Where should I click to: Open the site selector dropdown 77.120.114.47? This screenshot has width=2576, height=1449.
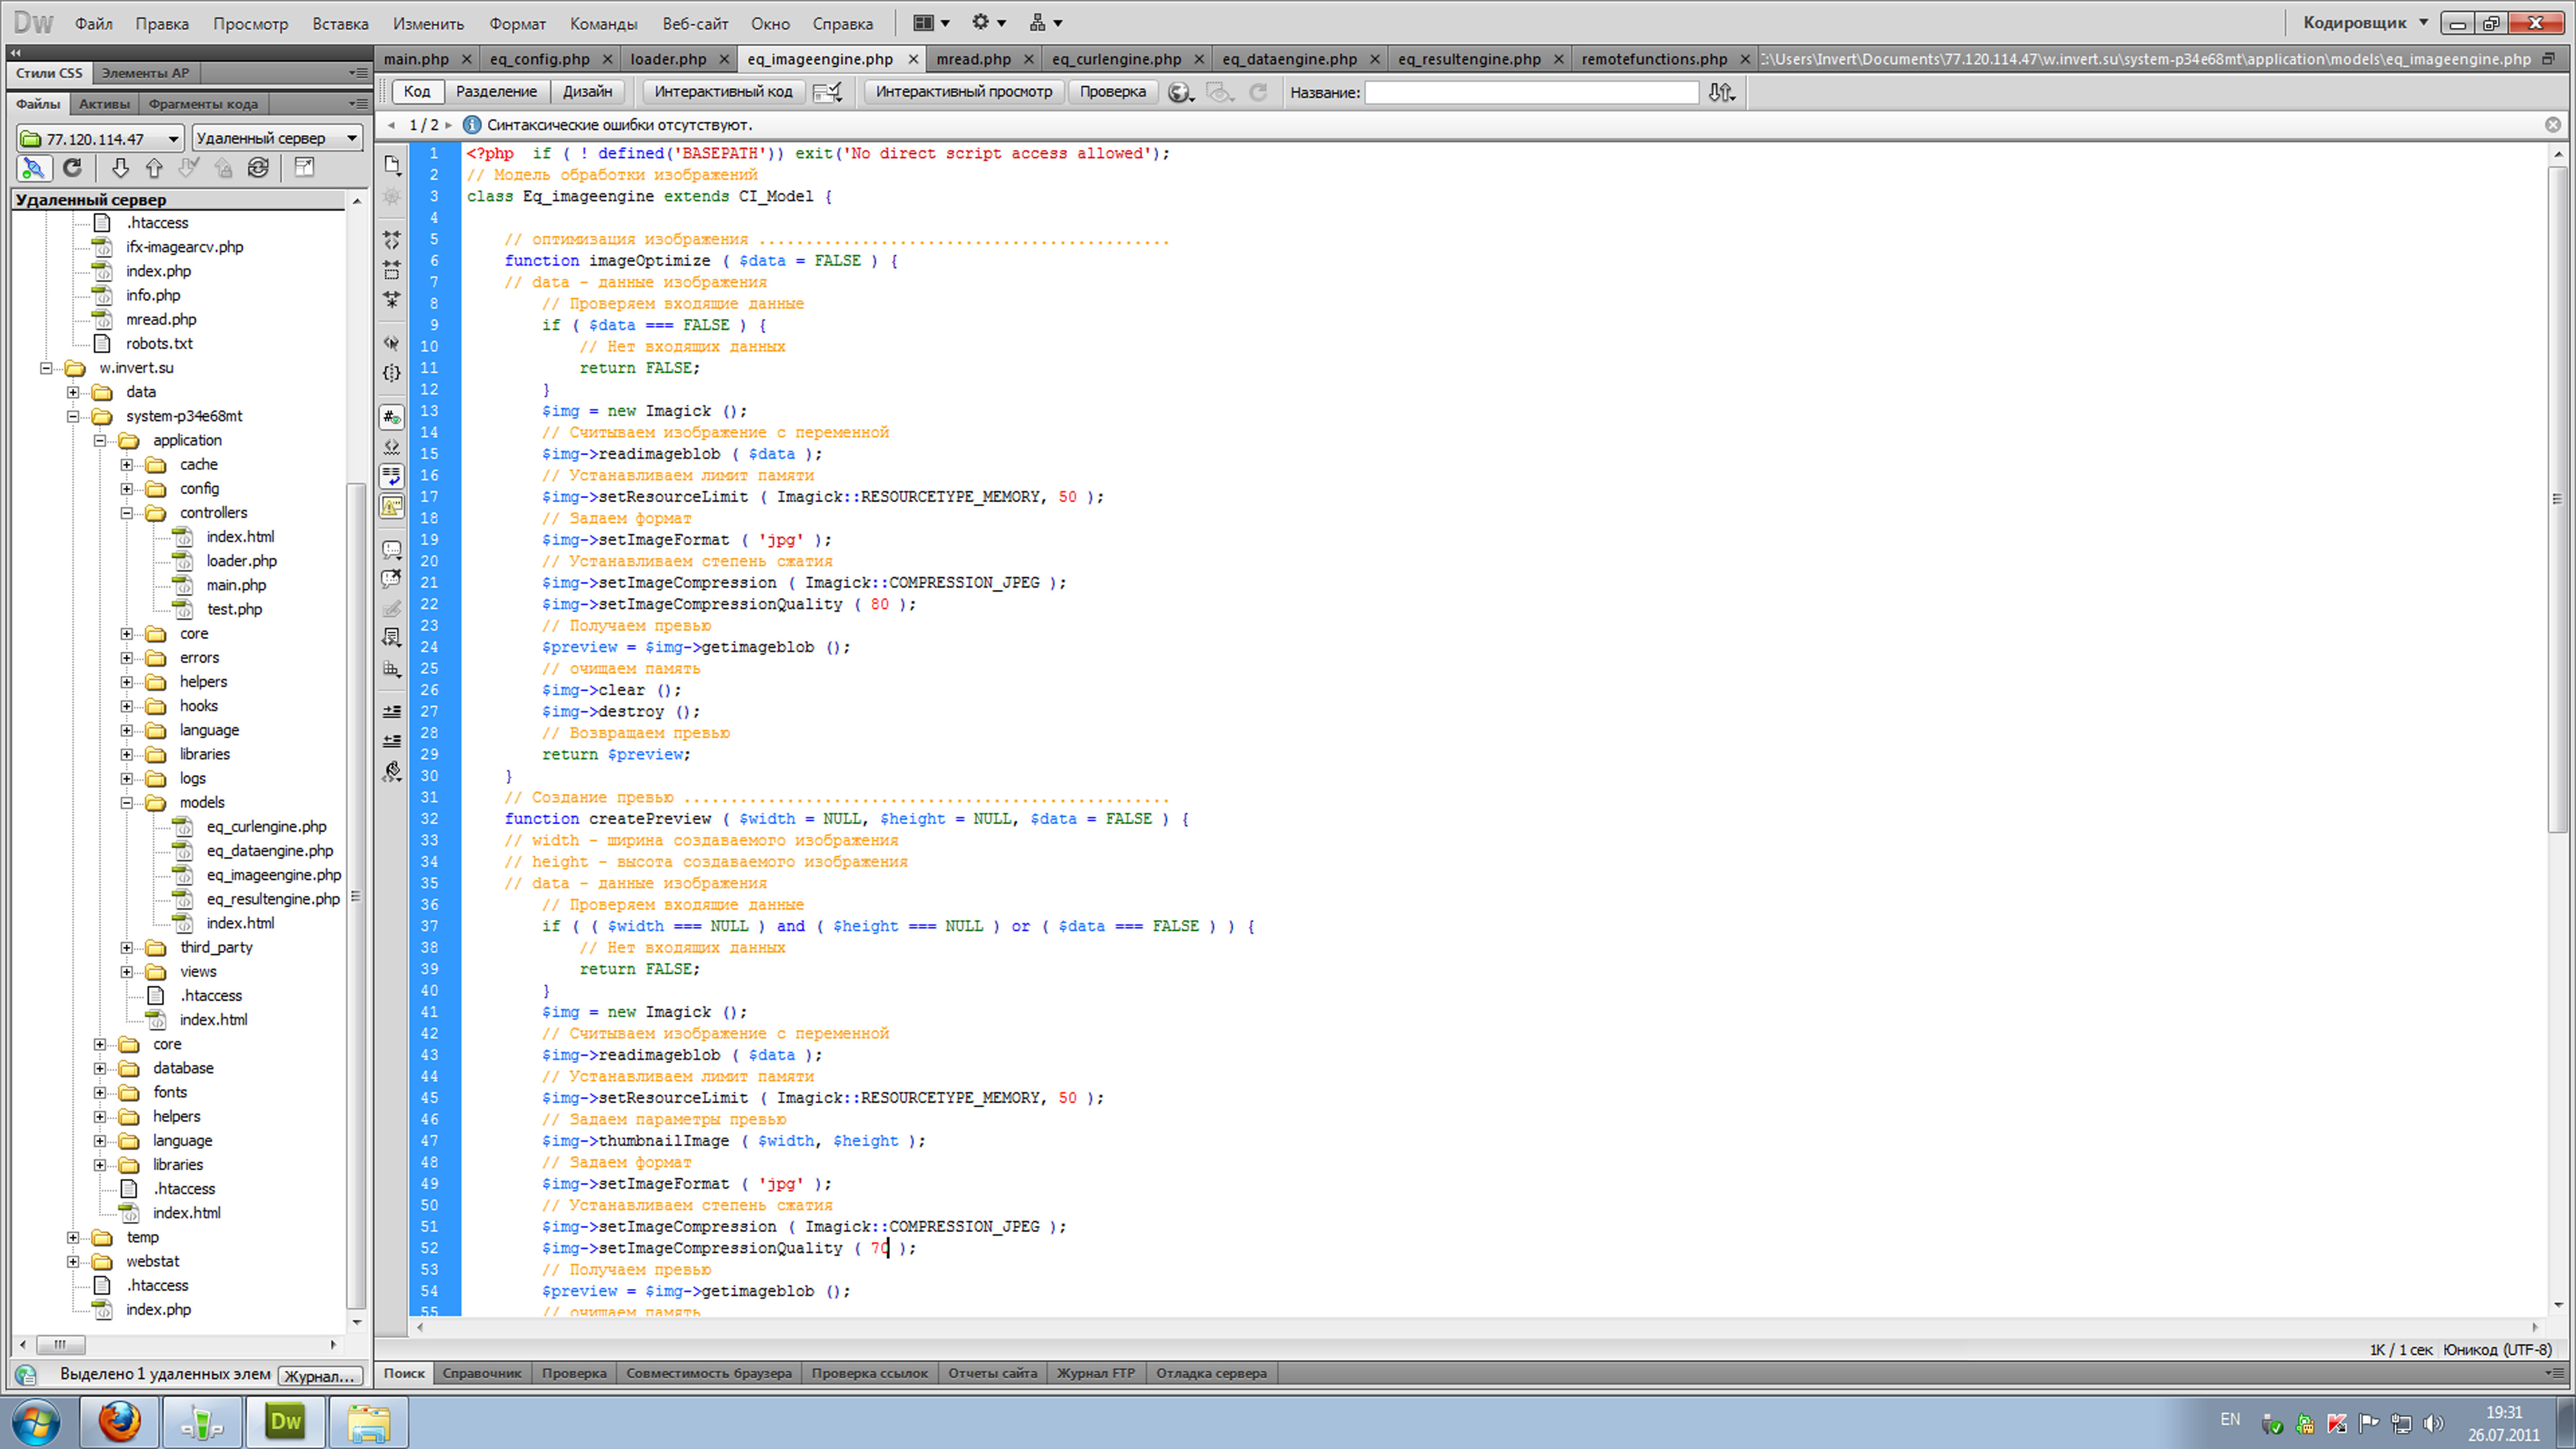click(x=100, y=138)
